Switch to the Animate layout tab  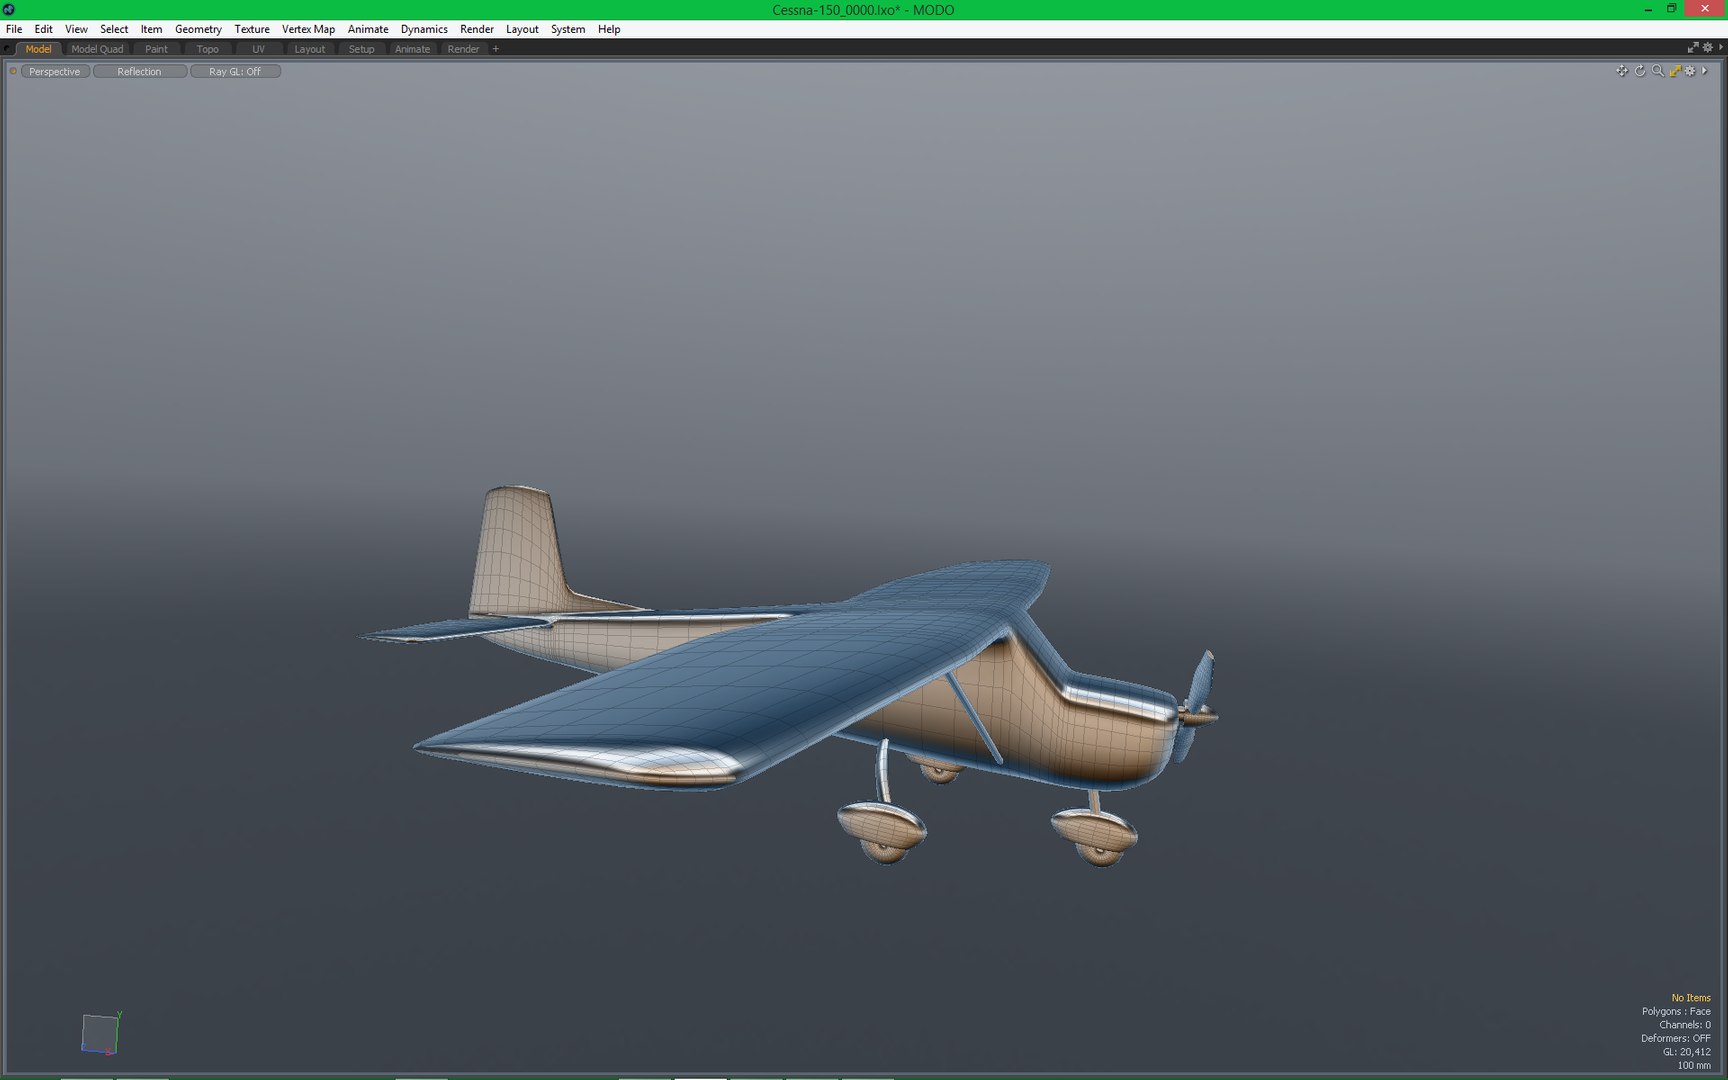click(412, 49)
